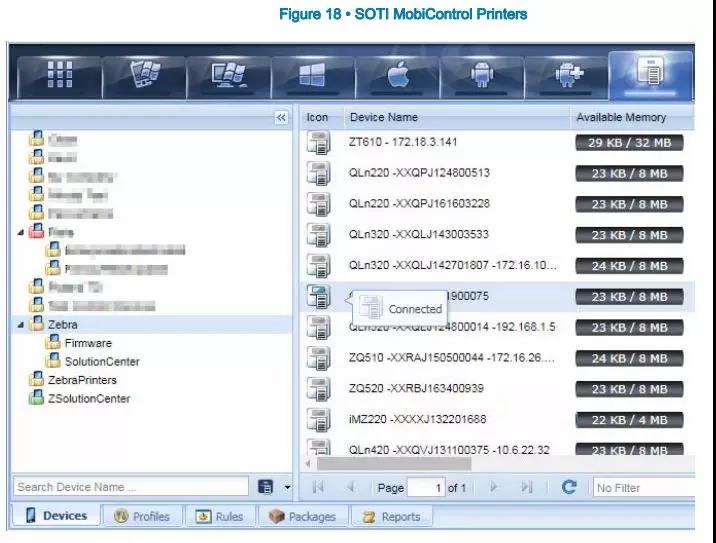Switch to the Profiles tab

(x=141, y=517)
